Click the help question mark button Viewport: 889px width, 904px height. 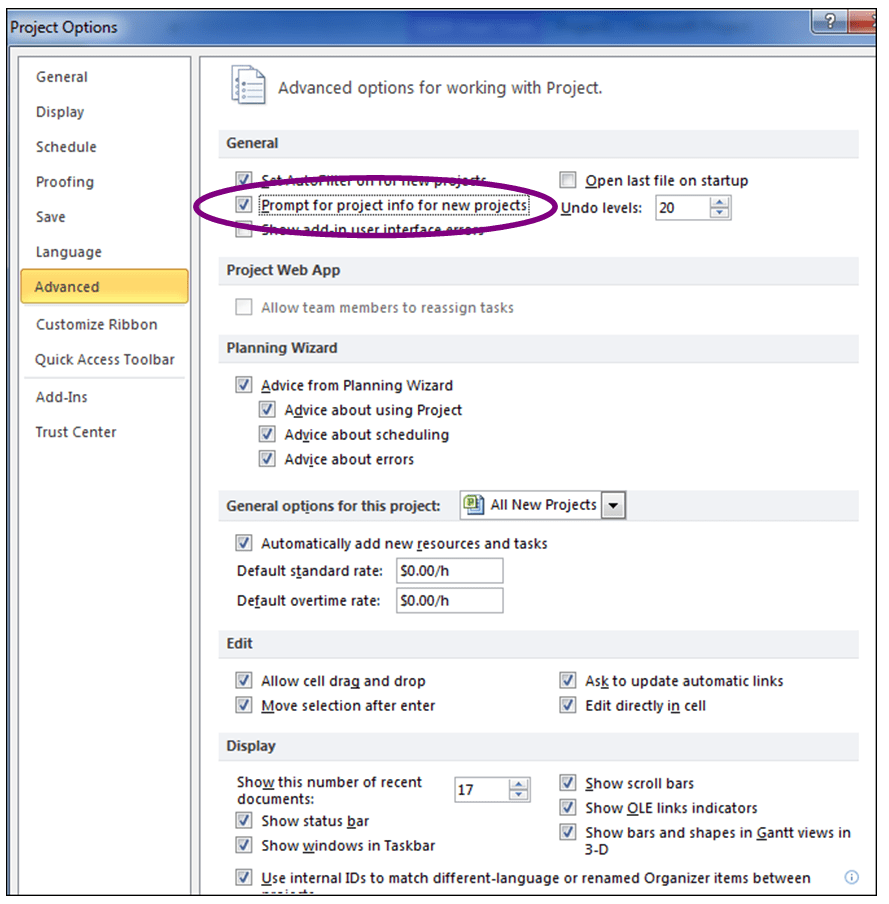[x=829, y=22]
